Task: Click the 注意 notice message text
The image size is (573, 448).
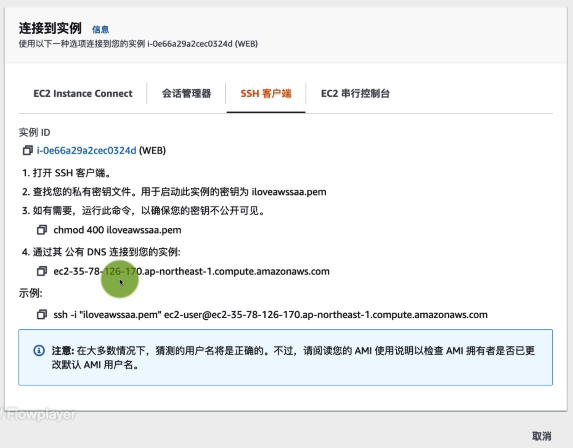Action: 293,357
